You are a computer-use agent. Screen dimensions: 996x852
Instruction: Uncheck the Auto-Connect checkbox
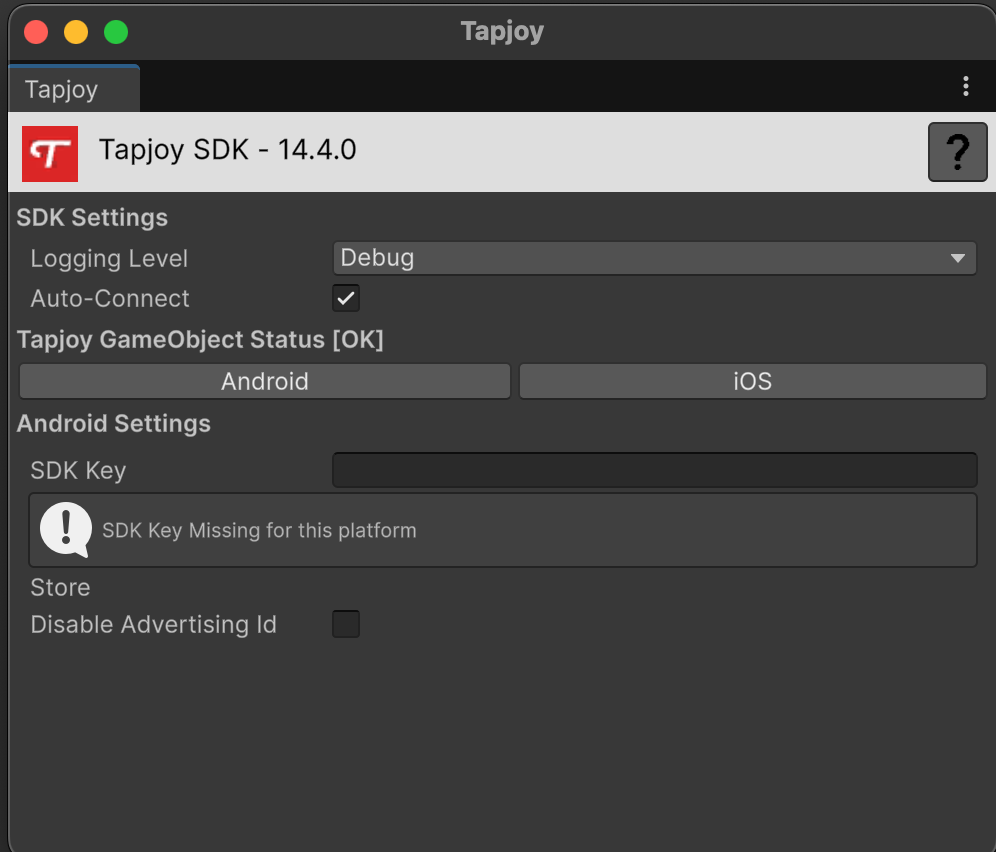[x=346, y=298]
